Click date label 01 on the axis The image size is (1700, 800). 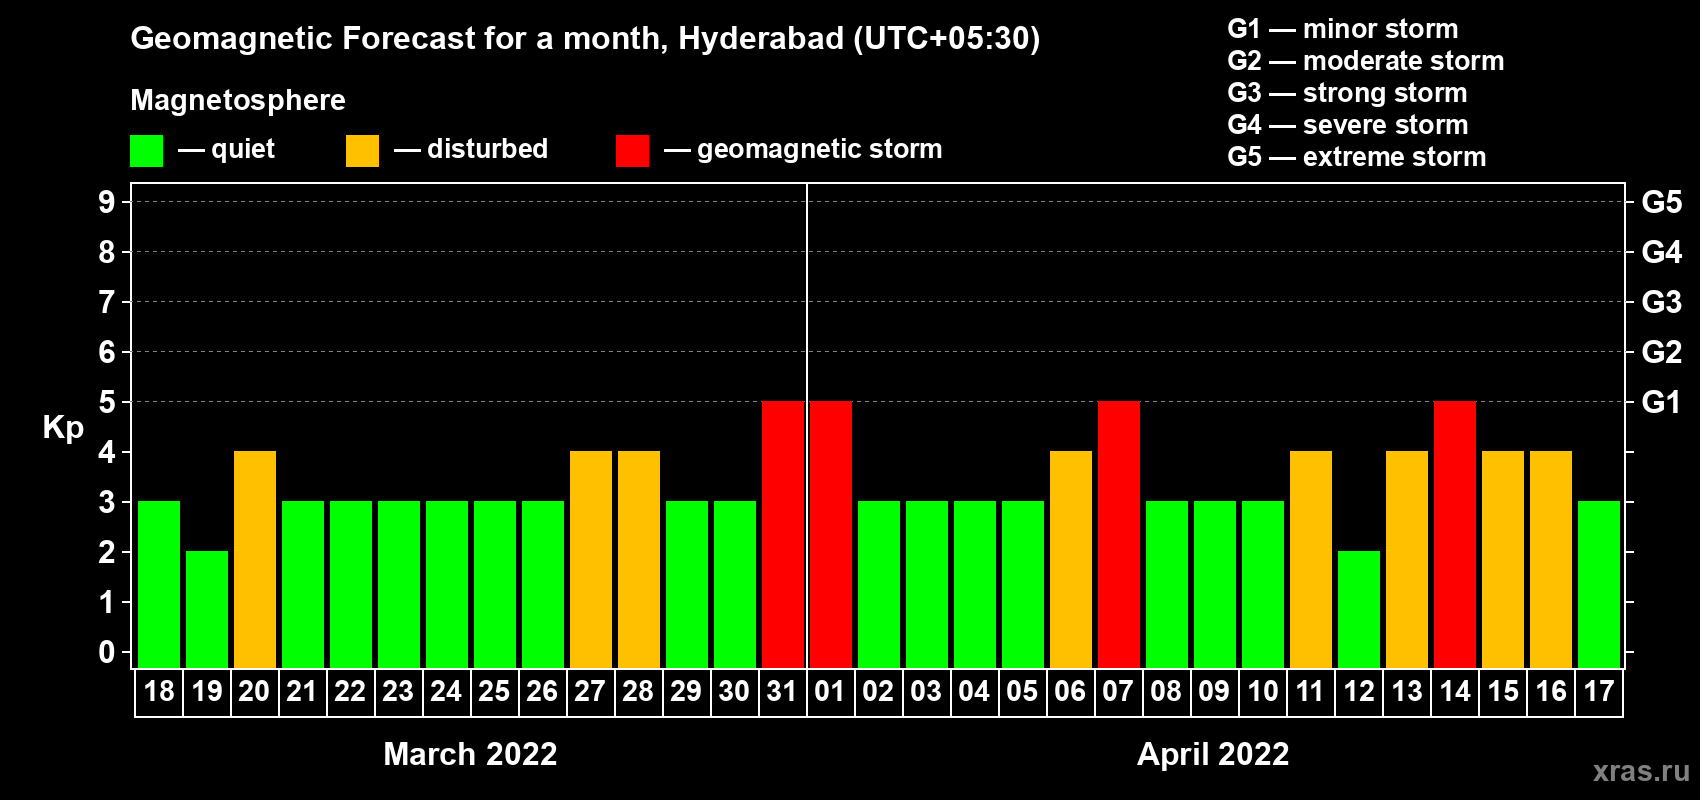point(830,692)
